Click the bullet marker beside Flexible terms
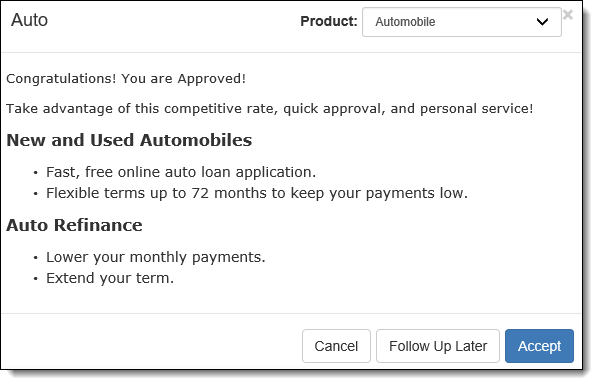This screenshot has width=598, height=385. coord(35,194)
